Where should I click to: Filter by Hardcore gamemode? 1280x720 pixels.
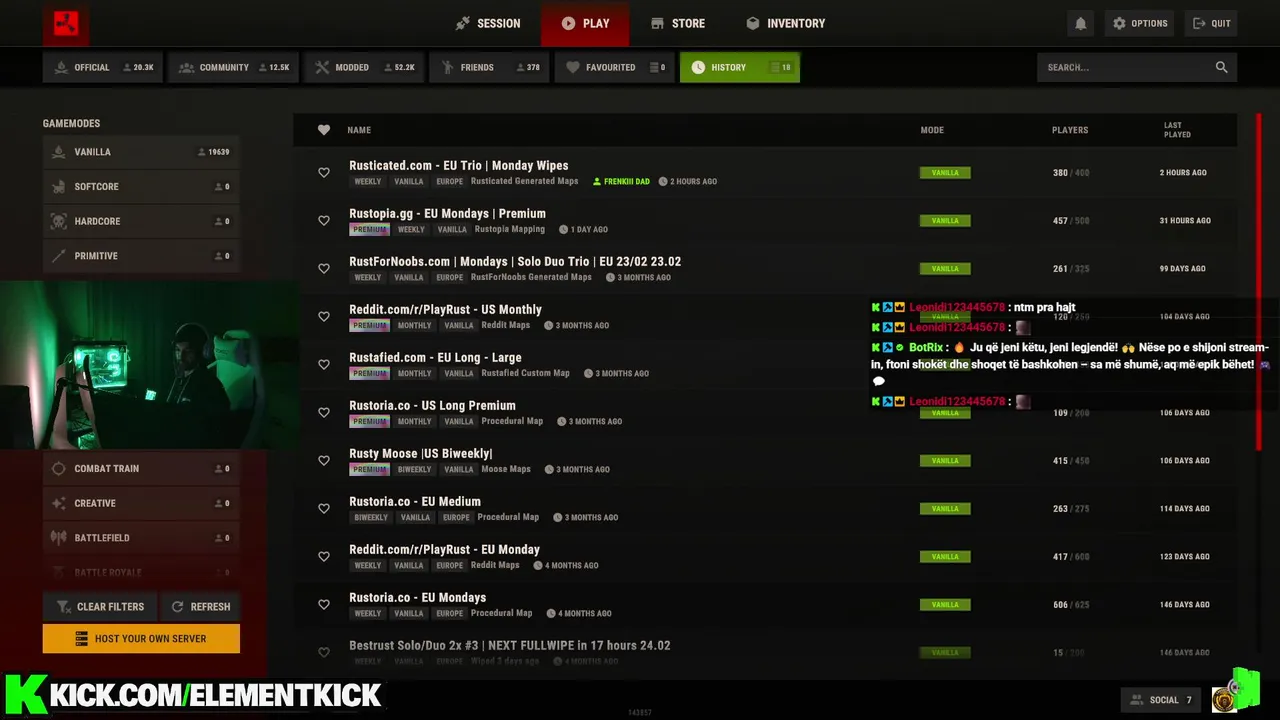click(141, 221)
